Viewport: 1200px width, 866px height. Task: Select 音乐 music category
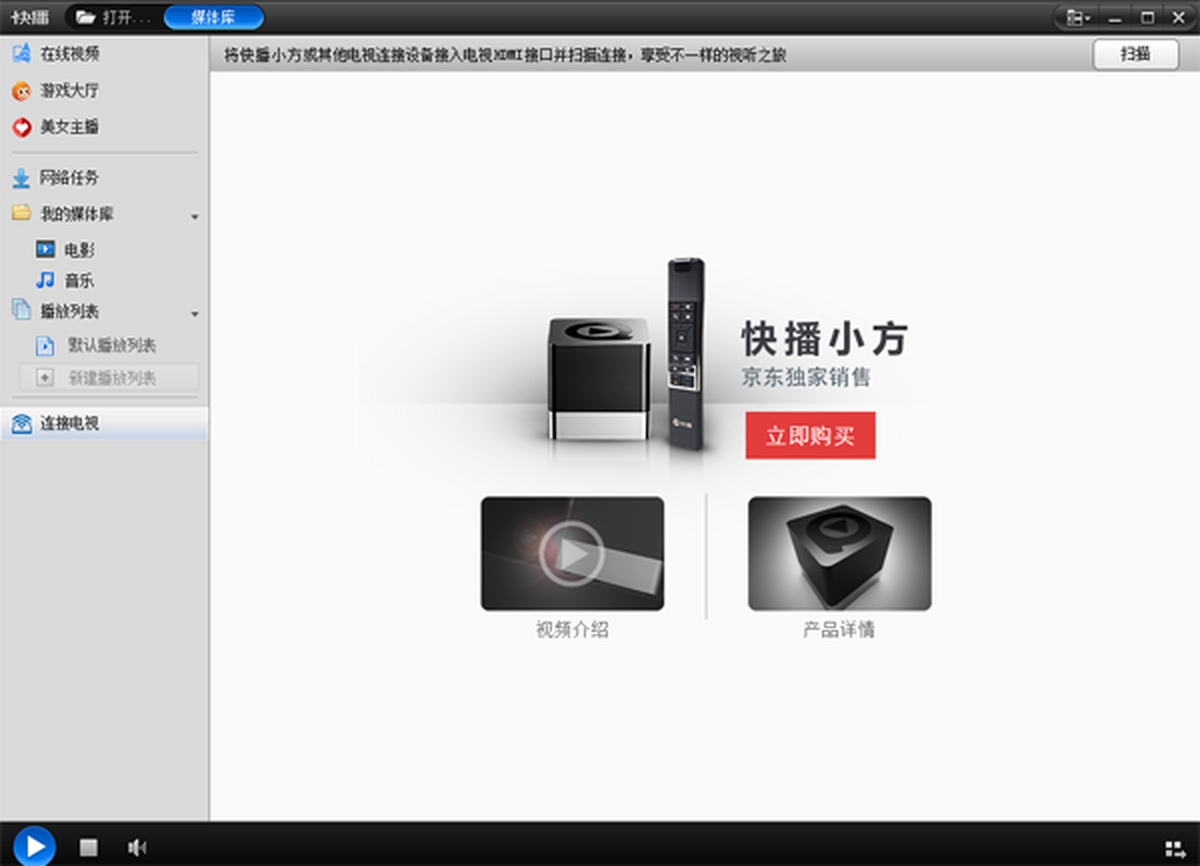tap(78, 281)
